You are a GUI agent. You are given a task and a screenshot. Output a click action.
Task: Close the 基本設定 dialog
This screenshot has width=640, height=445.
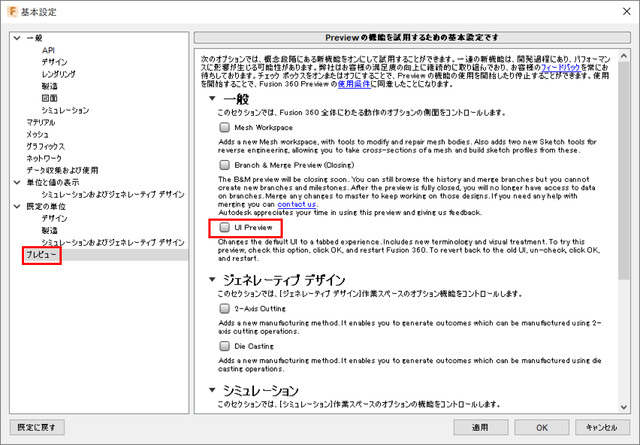pos(627,11)
